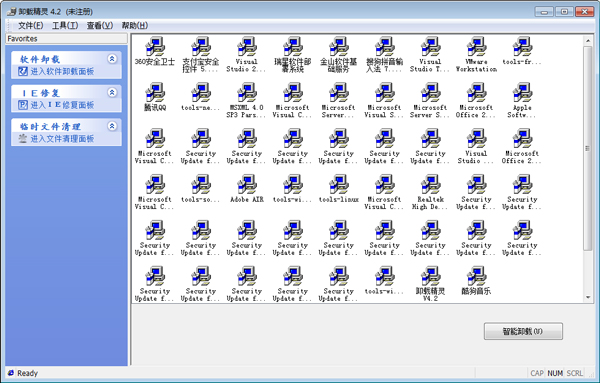Click the app icon in title bar
Image resolution: width=600 pixels, height=383 pixels.
[12, 12]
